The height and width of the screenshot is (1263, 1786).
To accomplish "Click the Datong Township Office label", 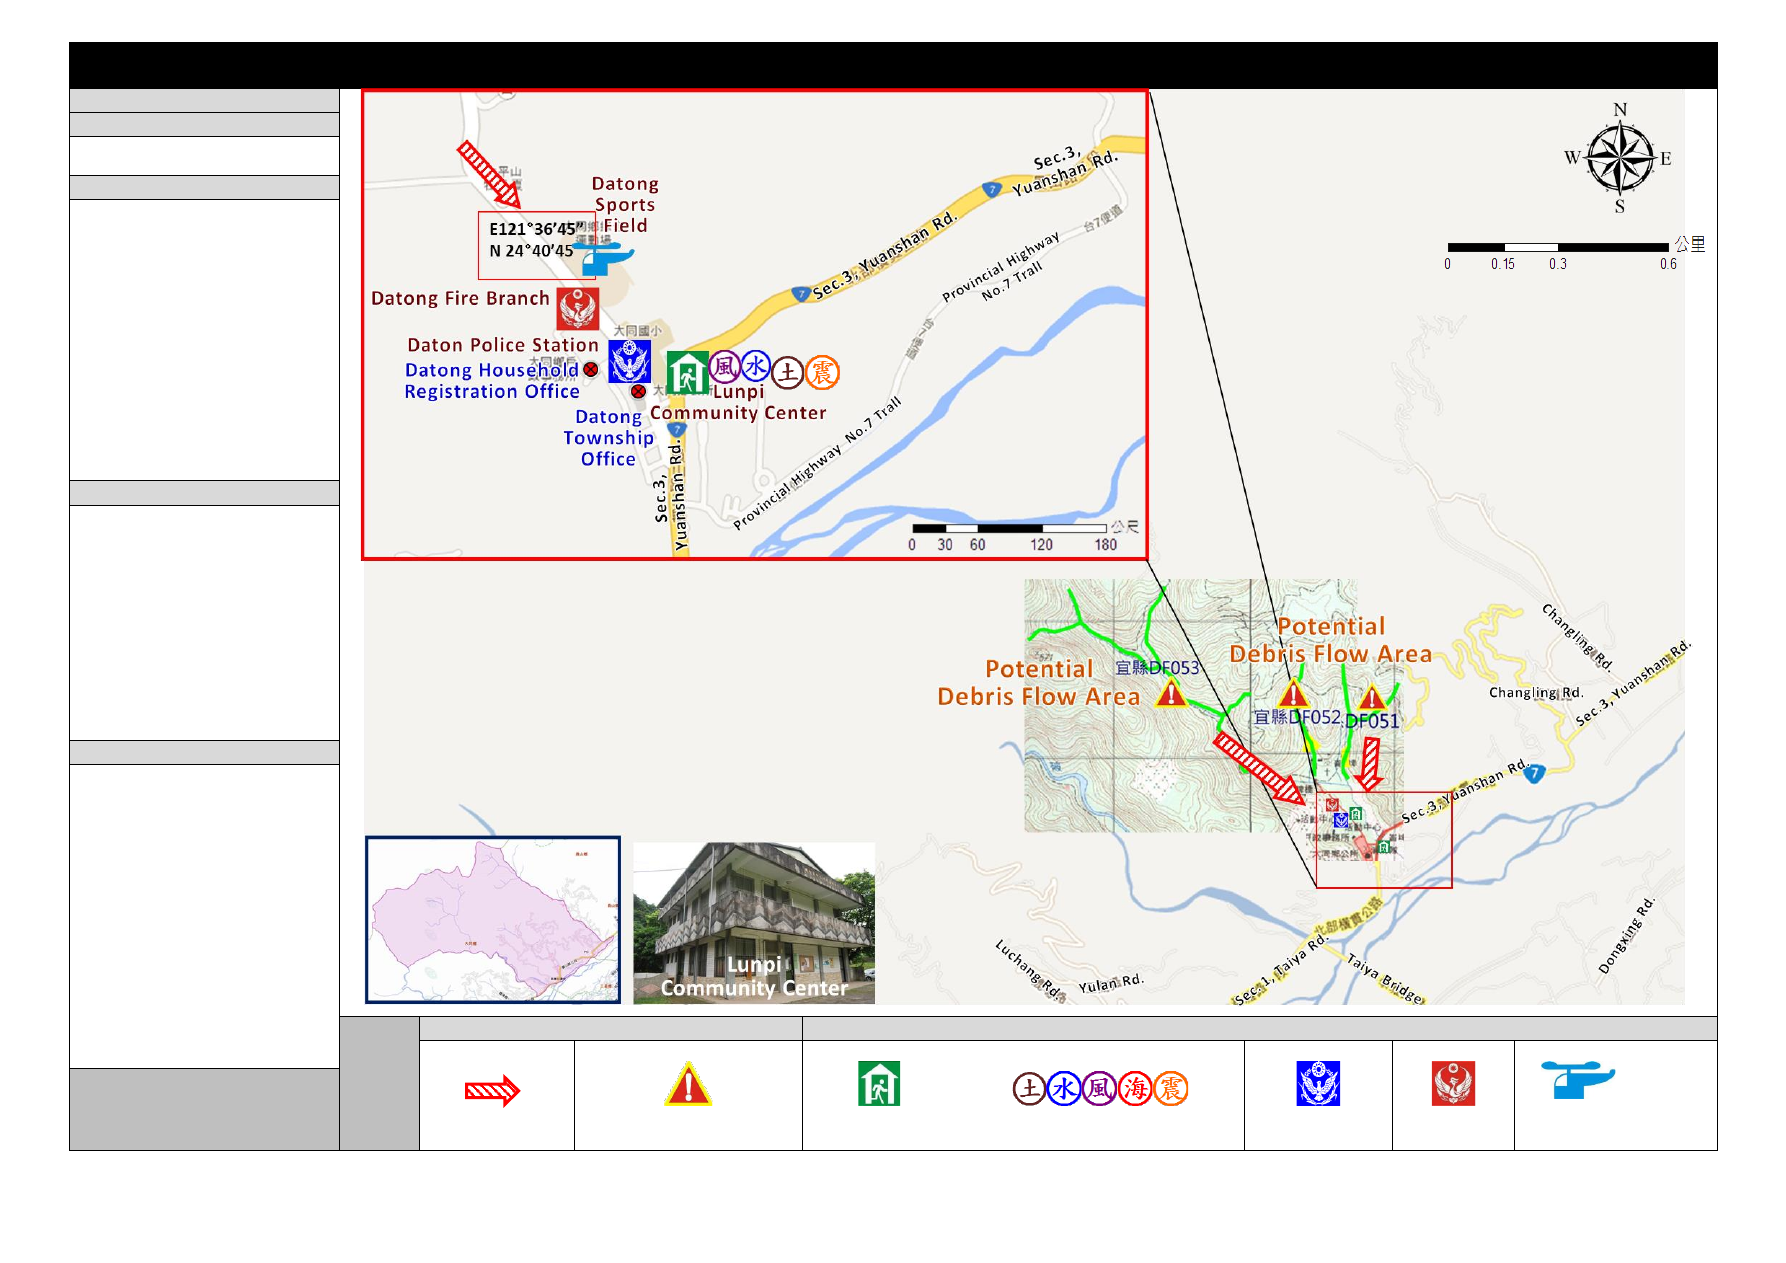I will [608, 438].
